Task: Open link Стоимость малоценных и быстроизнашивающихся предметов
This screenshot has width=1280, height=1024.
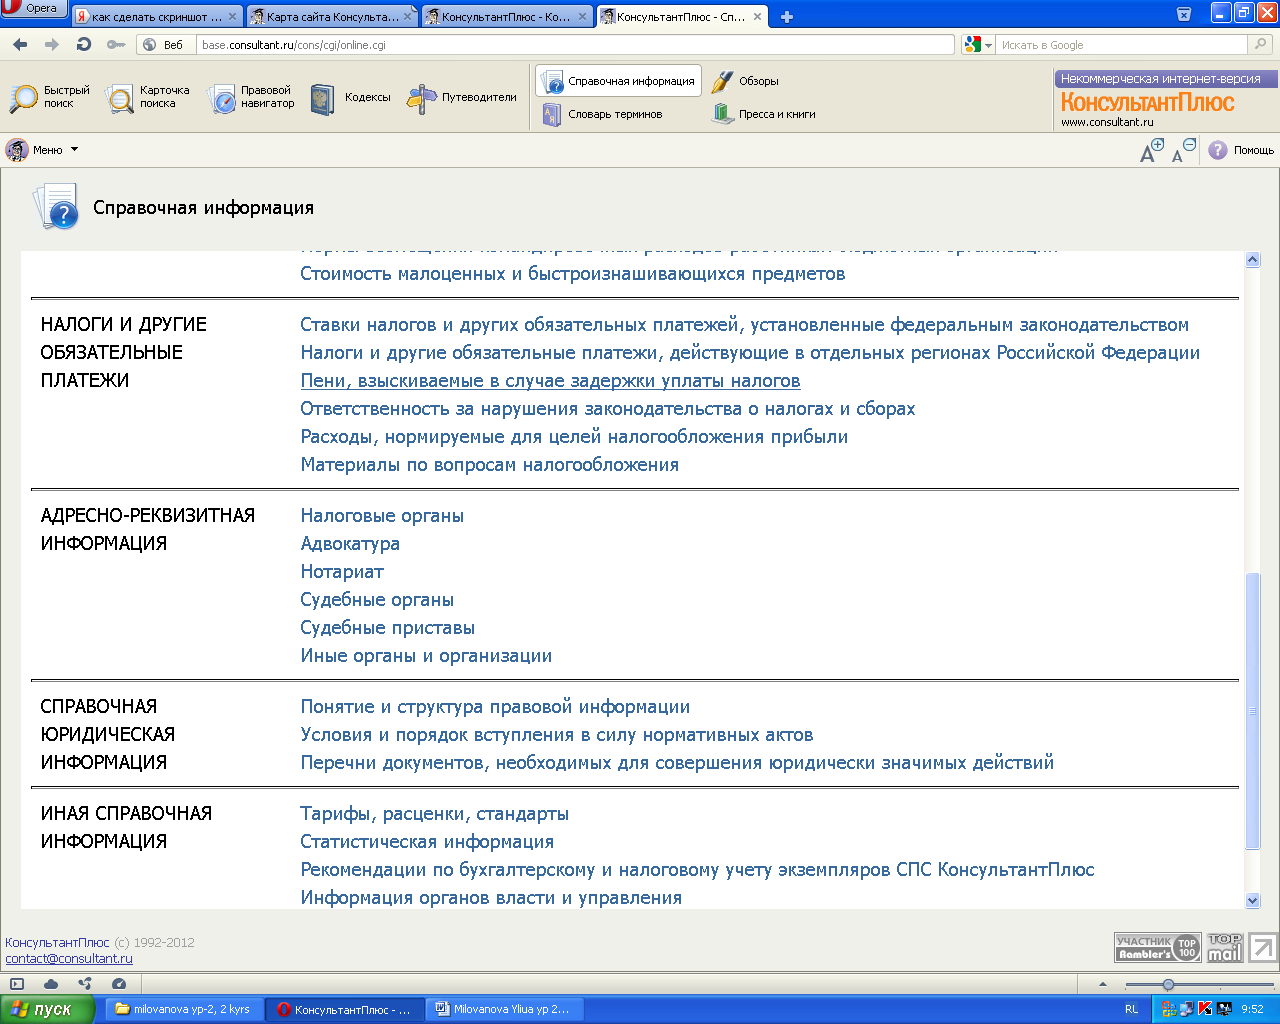Action: pos(573,274)
